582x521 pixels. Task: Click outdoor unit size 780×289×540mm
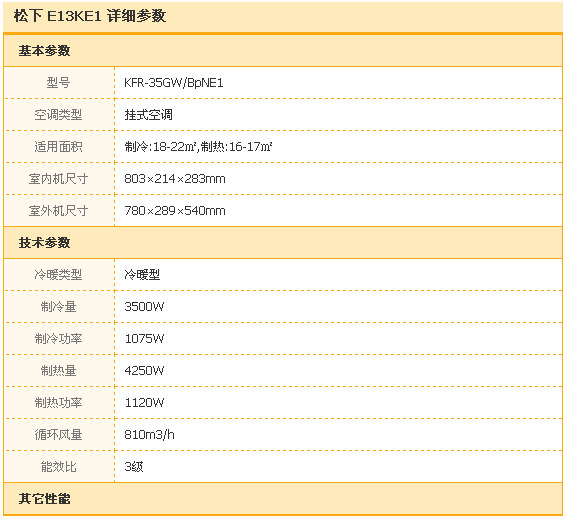click(175, 211)
